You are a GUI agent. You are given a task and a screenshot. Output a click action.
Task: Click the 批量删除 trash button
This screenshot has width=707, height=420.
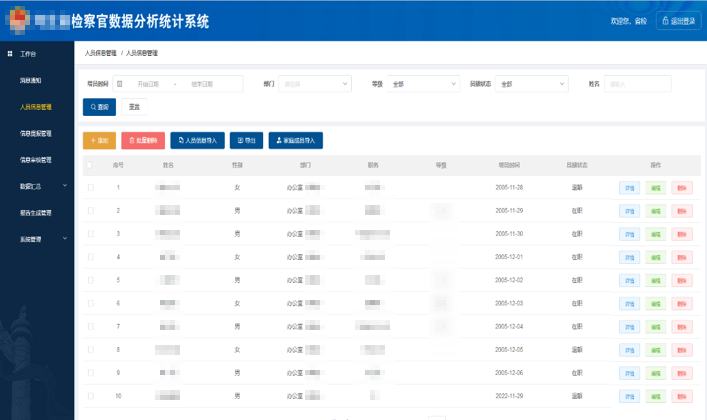143,140
